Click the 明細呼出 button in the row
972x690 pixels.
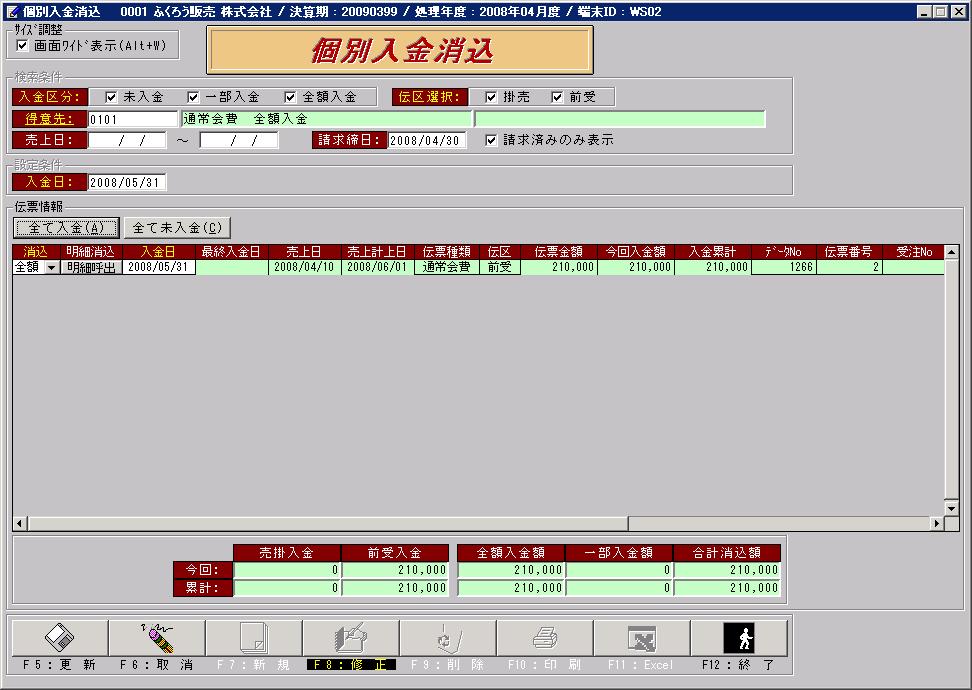[x=91, y=268]
